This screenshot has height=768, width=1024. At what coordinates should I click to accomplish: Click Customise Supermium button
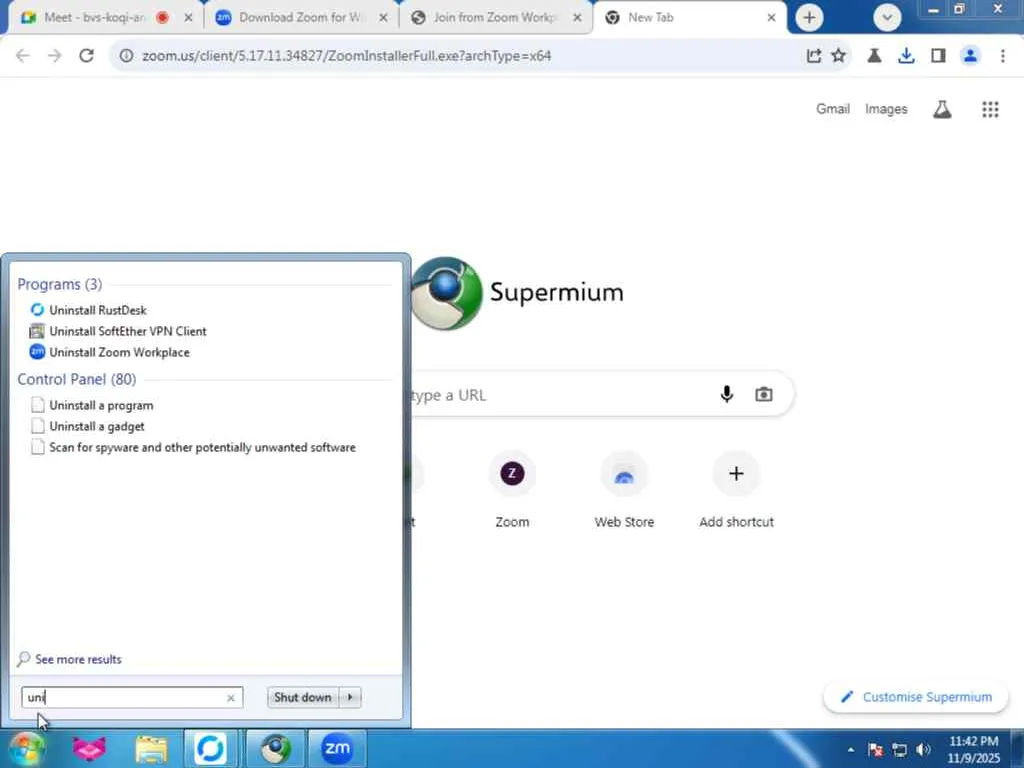(x=916, y=697)
